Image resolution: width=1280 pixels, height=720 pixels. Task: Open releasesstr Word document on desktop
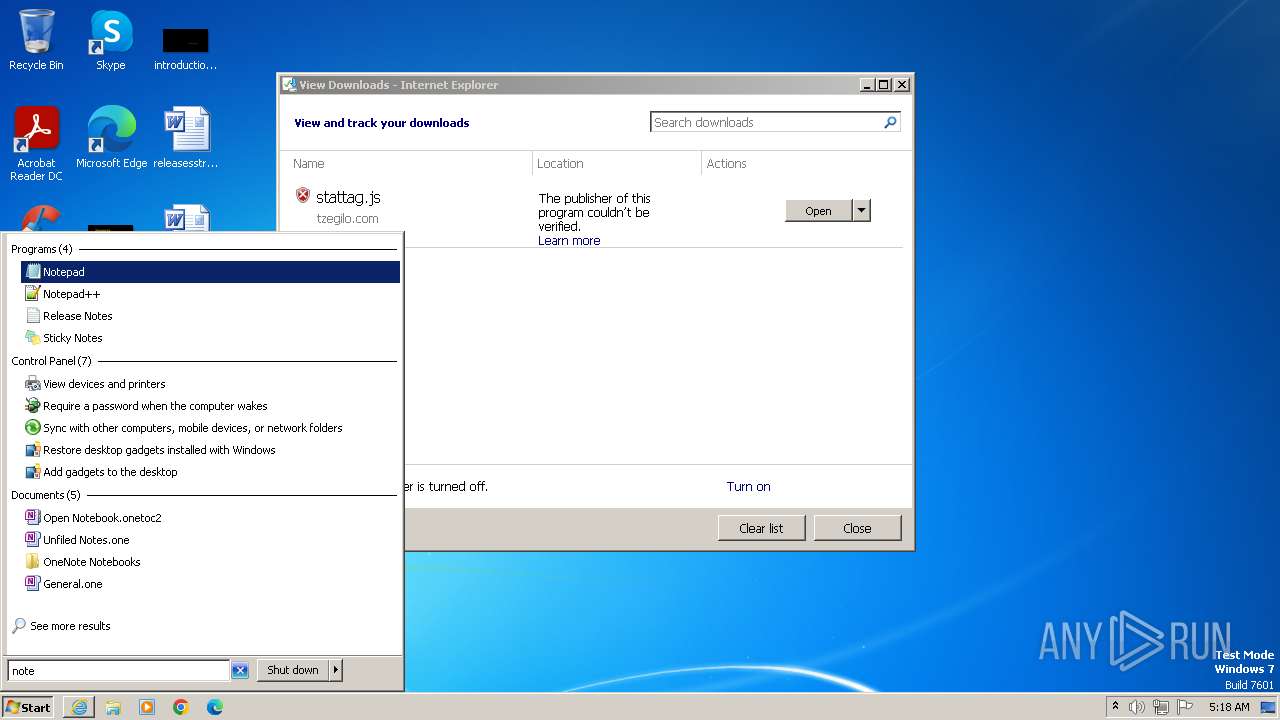coord(186,137)
